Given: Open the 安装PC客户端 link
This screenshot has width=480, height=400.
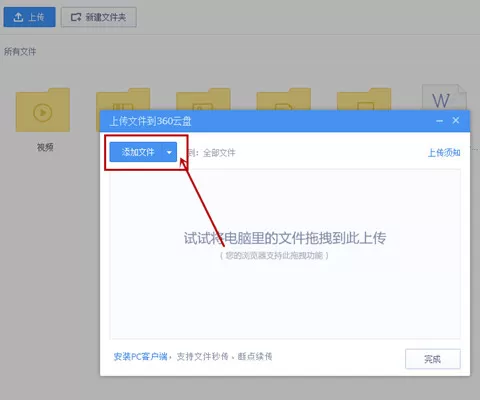Looking at the screenshot, I should (x=140, y=356).
